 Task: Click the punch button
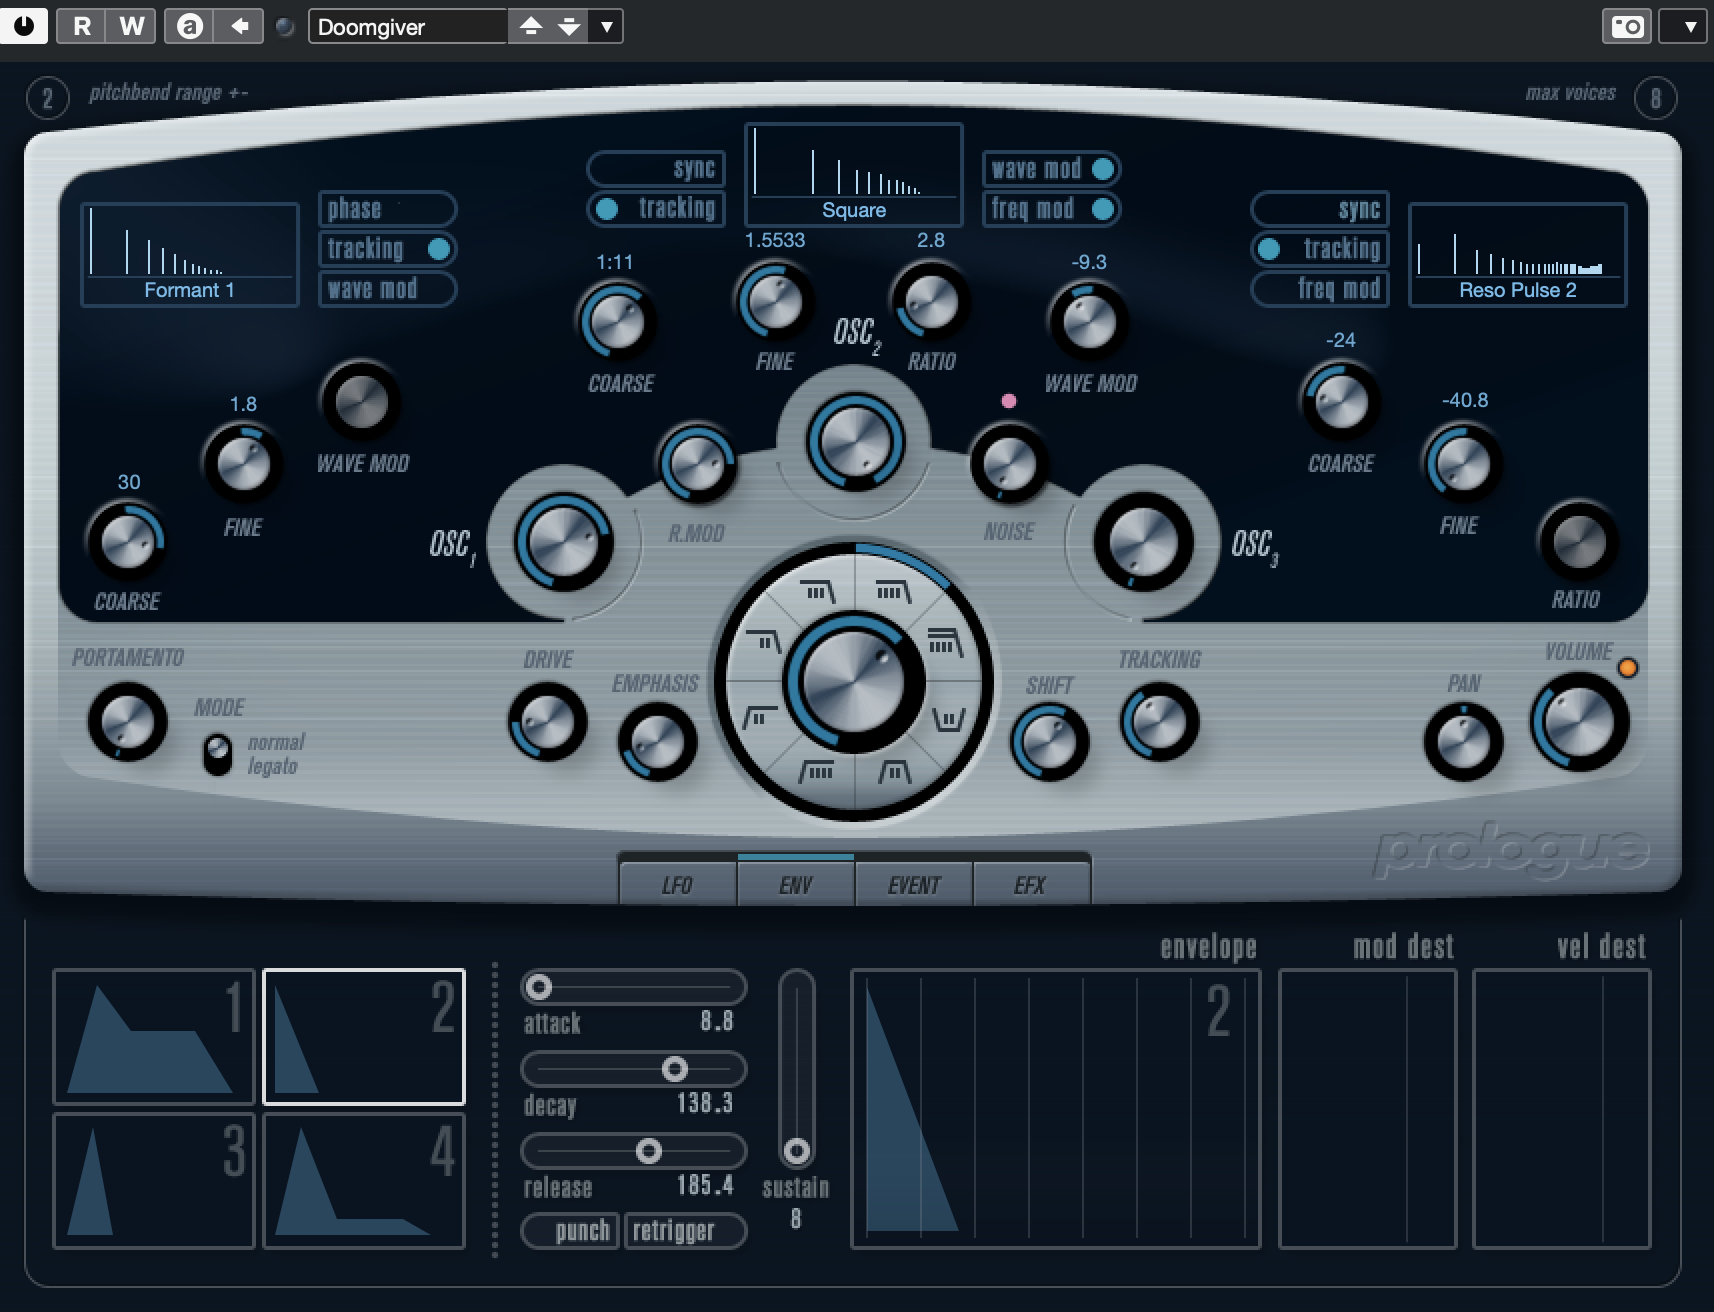click(572, 1230)
